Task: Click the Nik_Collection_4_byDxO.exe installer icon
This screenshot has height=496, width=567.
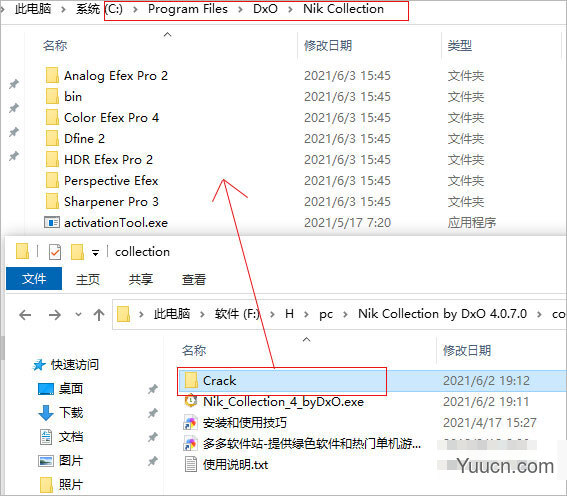Action: [x=191, y=401]
